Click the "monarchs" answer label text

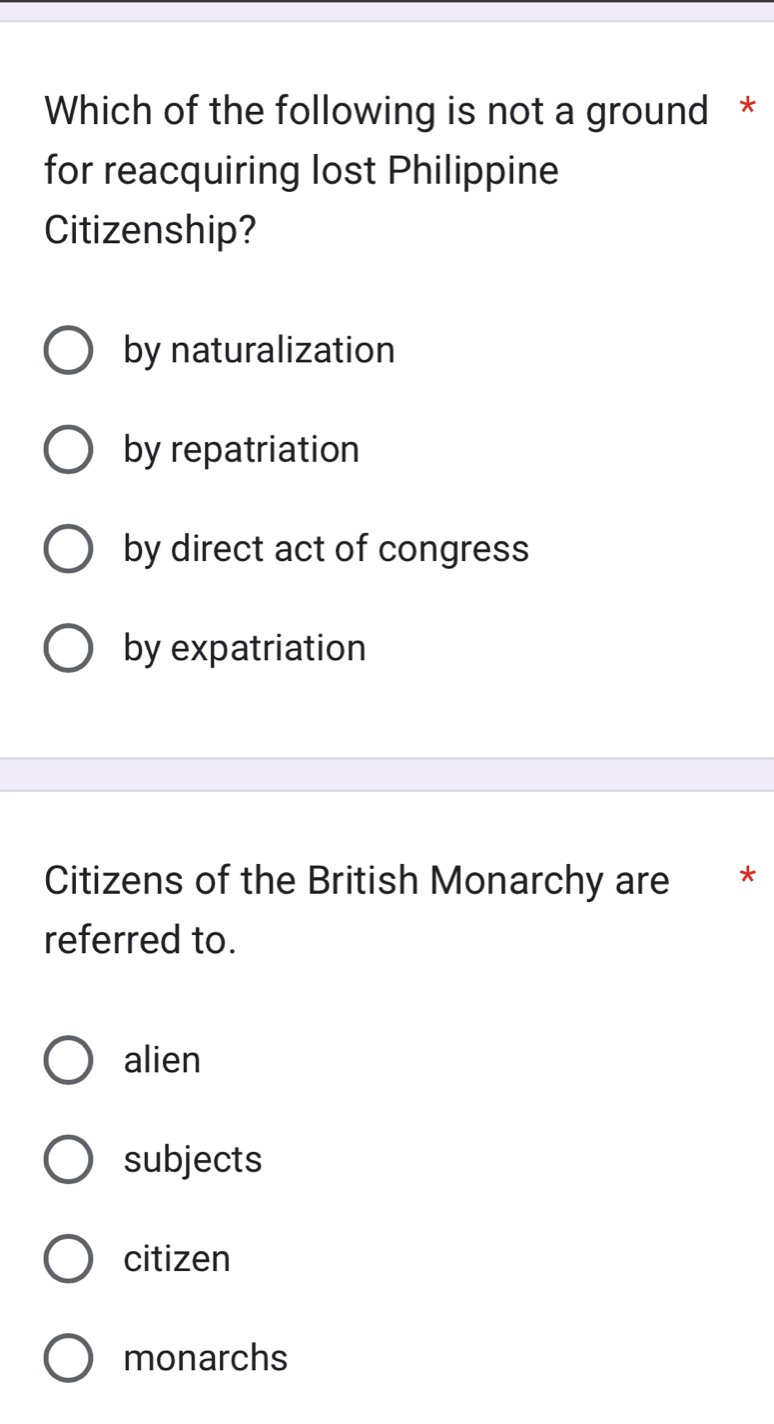click(206, 1358)
